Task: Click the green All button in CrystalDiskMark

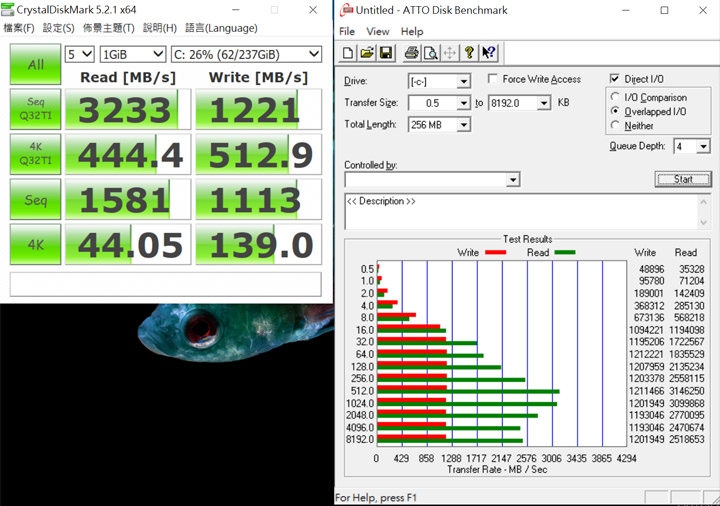Action: [x=35, y=65]
